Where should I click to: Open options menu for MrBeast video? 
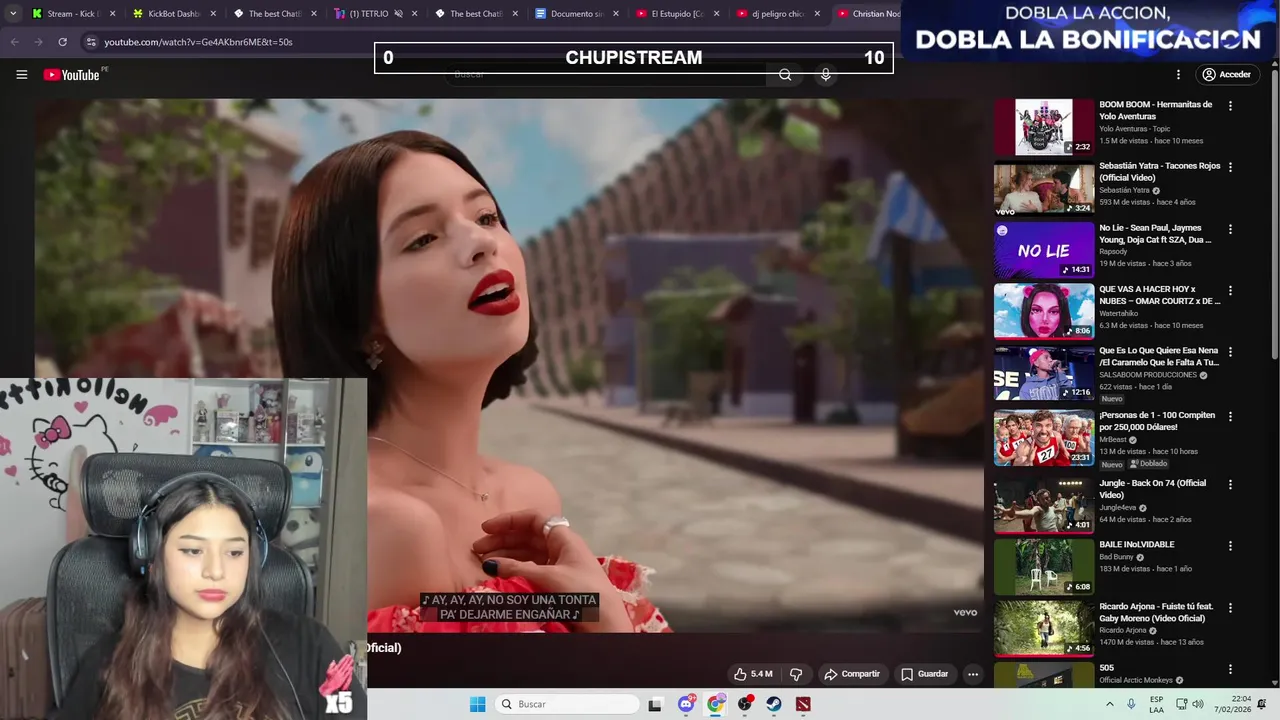pyautogui.click(x=1230, y=416)
